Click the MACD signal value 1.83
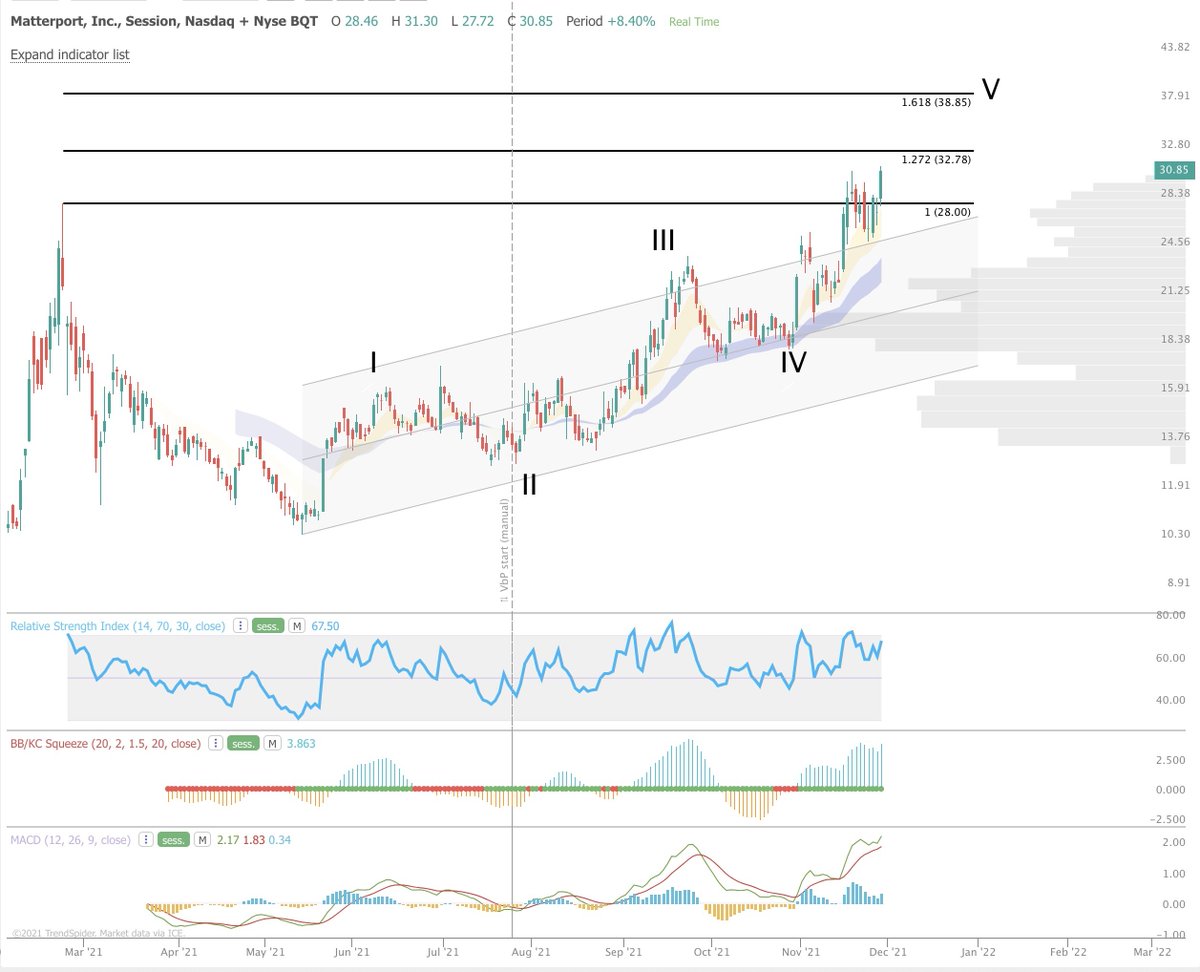Viewport: 1200px width, 972px height. 256,840
